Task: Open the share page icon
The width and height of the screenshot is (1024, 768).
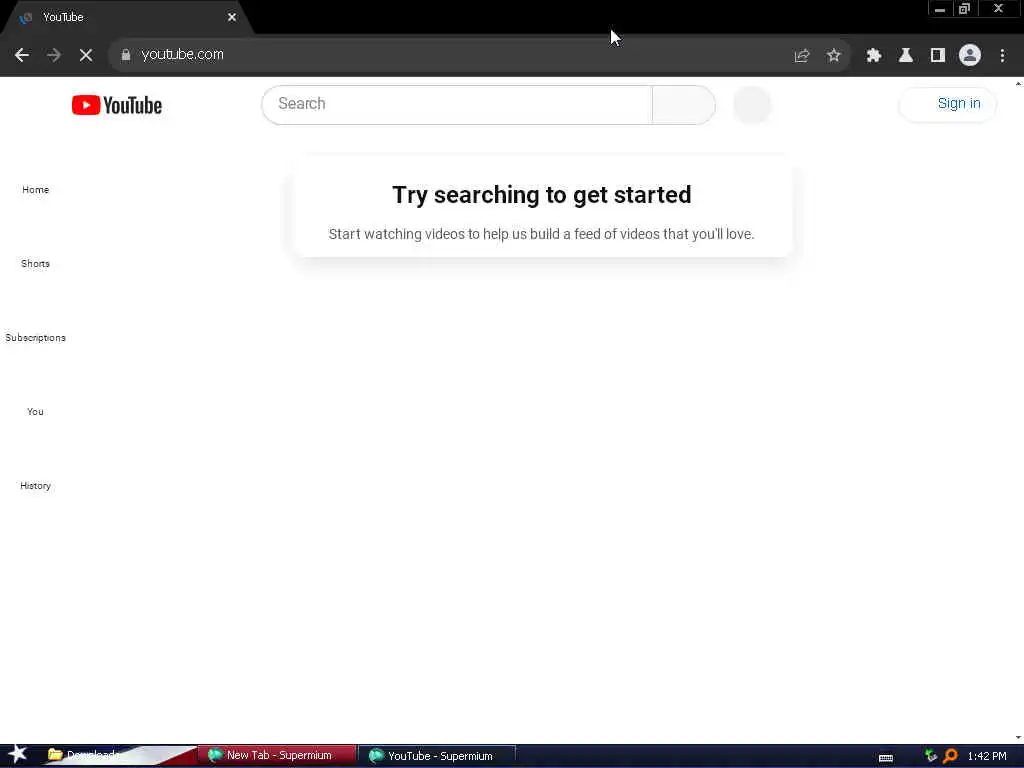Action: click(802, 56)
